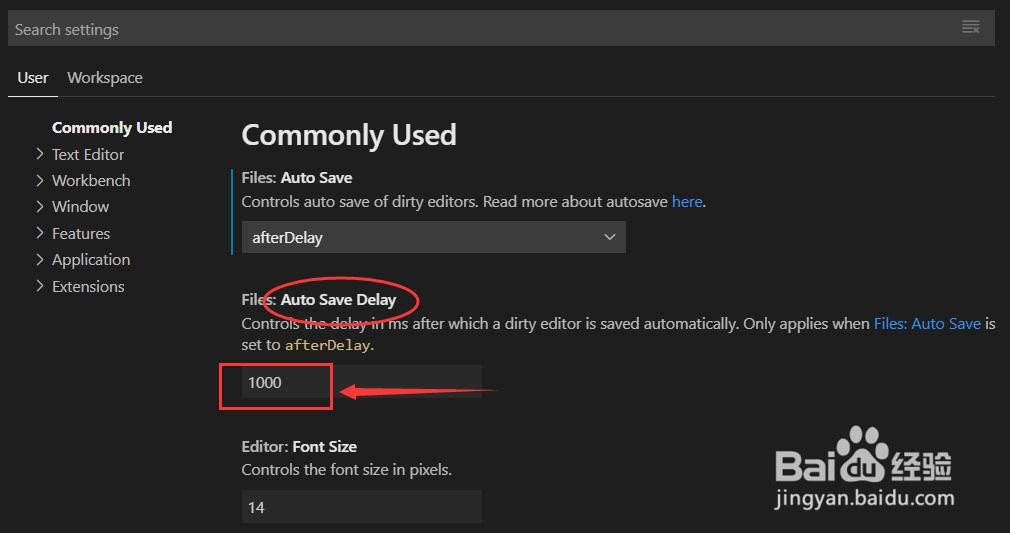Select the Features category label
This screenshot has width=1010, height=533.
pyautogui.click(x=81, y=233)
